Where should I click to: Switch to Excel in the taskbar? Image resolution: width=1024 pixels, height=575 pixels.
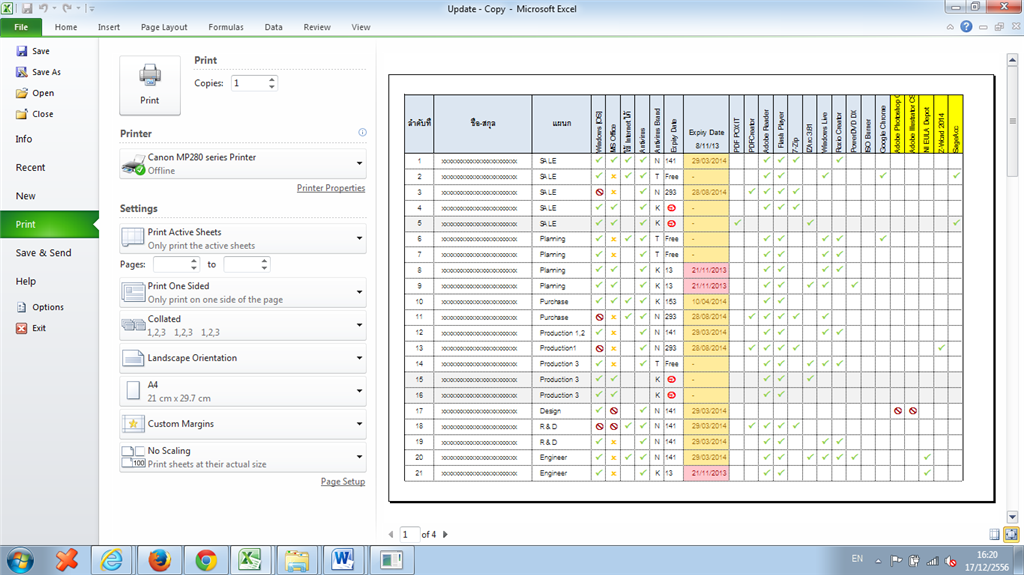(x=249, y=560)
